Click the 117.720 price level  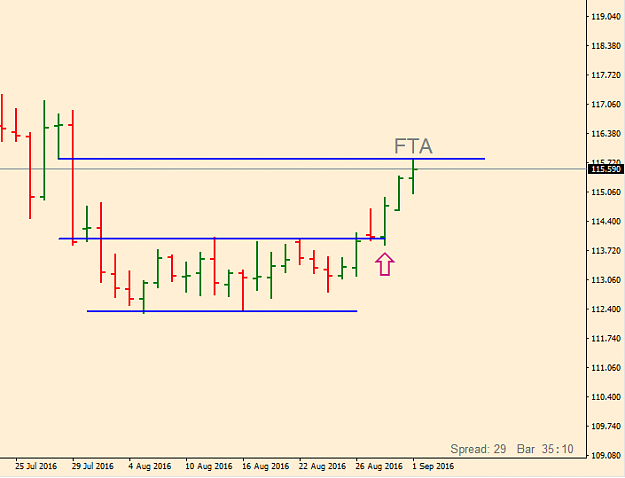pos(606,75)
